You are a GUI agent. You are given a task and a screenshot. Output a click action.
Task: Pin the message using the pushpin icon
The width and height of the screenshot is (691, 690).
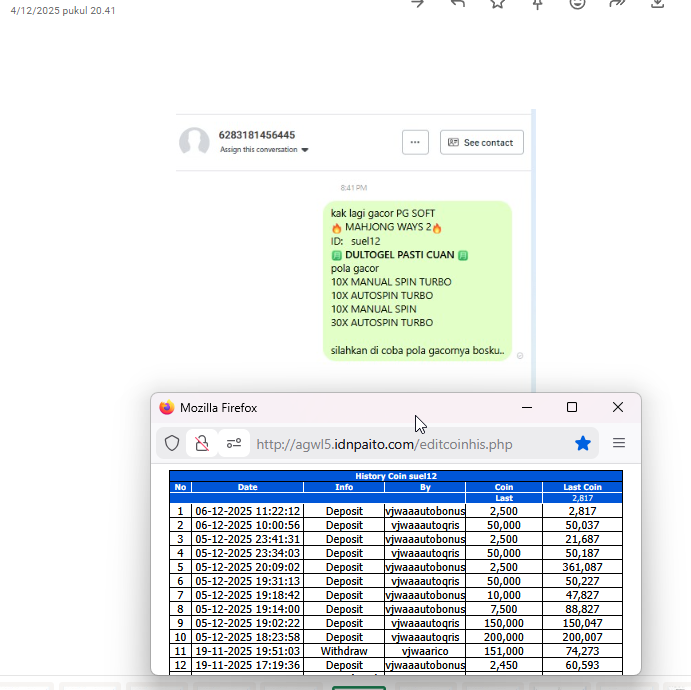[x=538, y=4]
